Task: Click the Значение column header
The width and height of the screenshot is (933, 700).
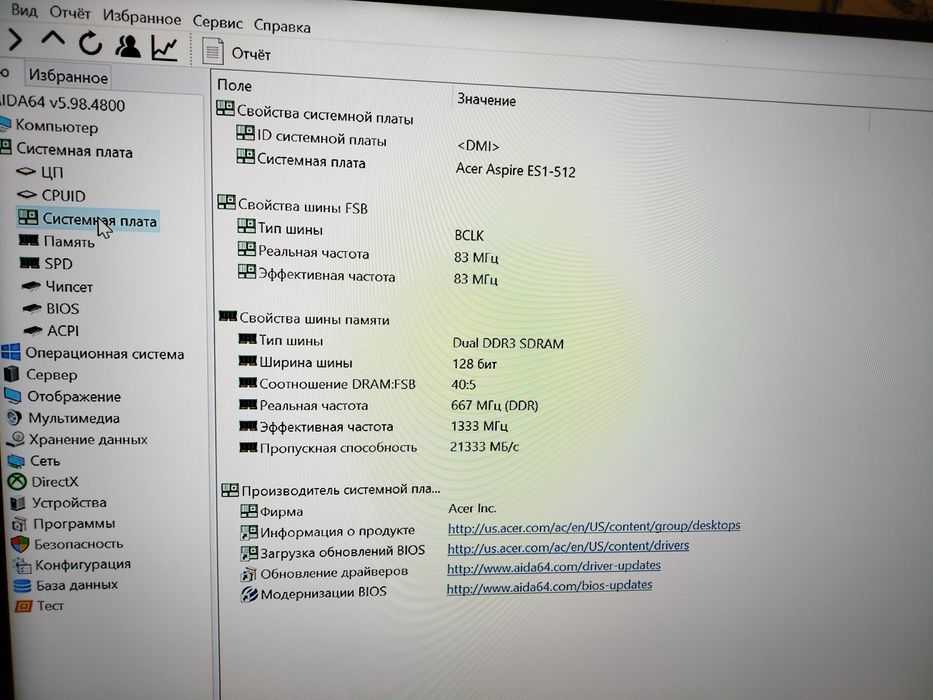Action: point(486,99)
